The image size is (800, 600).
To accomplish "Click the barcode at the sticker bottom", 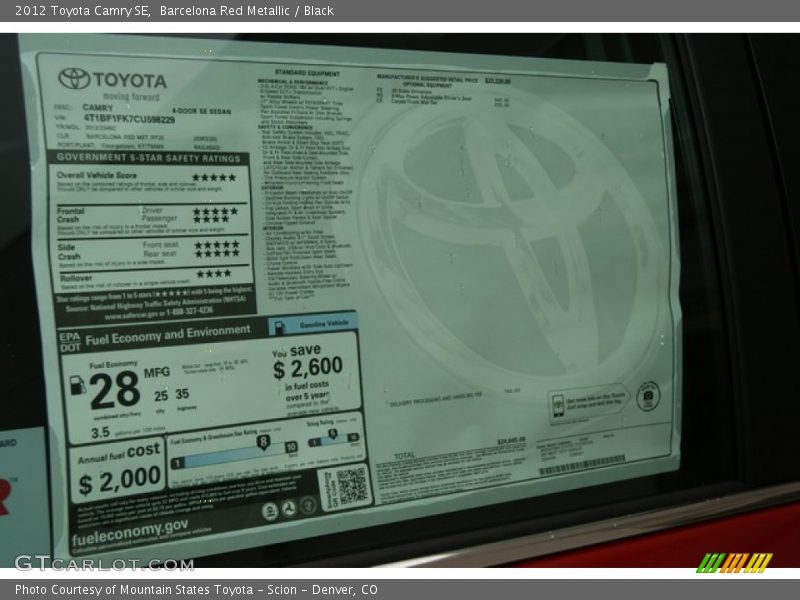I will coord(583,464).
